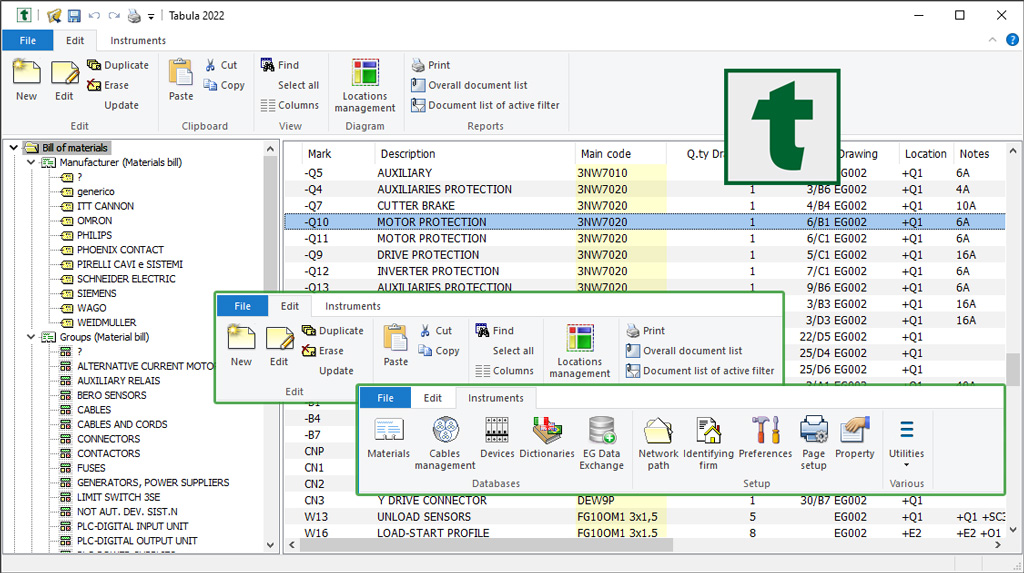Image resolution: width=1024 pixels, height=573 pixels.
Task: Click the Property icon
Action: [854, 438]
